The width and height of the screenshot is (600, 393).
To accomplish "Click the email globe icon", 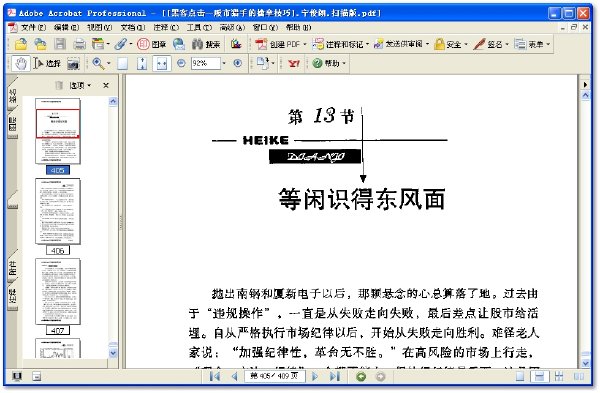I will (x=179, y=44).
